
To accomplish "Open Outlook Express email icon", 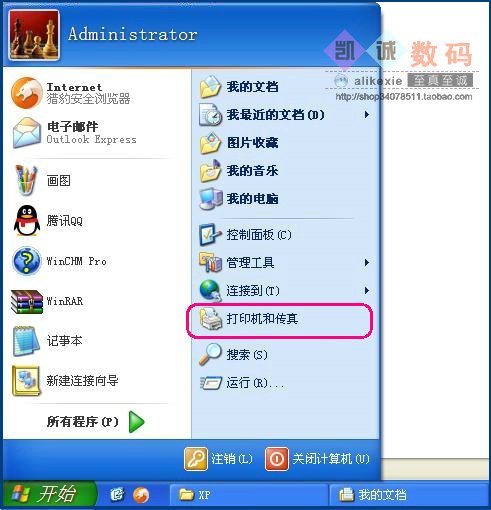I will click(27, 133).
